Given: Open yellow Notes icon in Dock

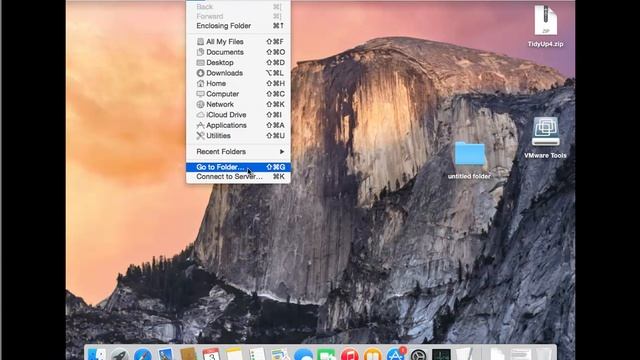Looking at the screenshot, I should tap(234, 355).
